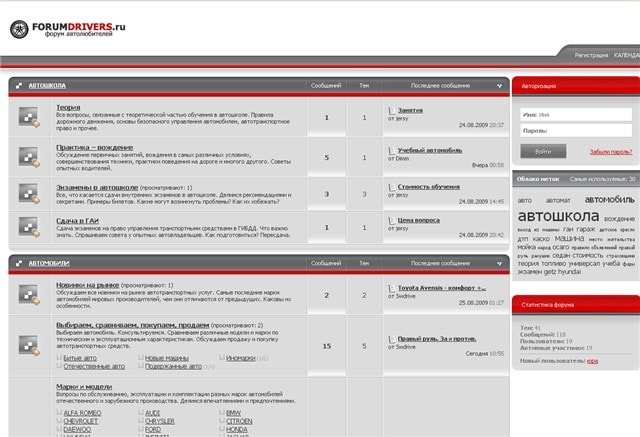Viewport: 640px width, 437px height.
Task: Focus the Имя username field
Action: [576, 115]
